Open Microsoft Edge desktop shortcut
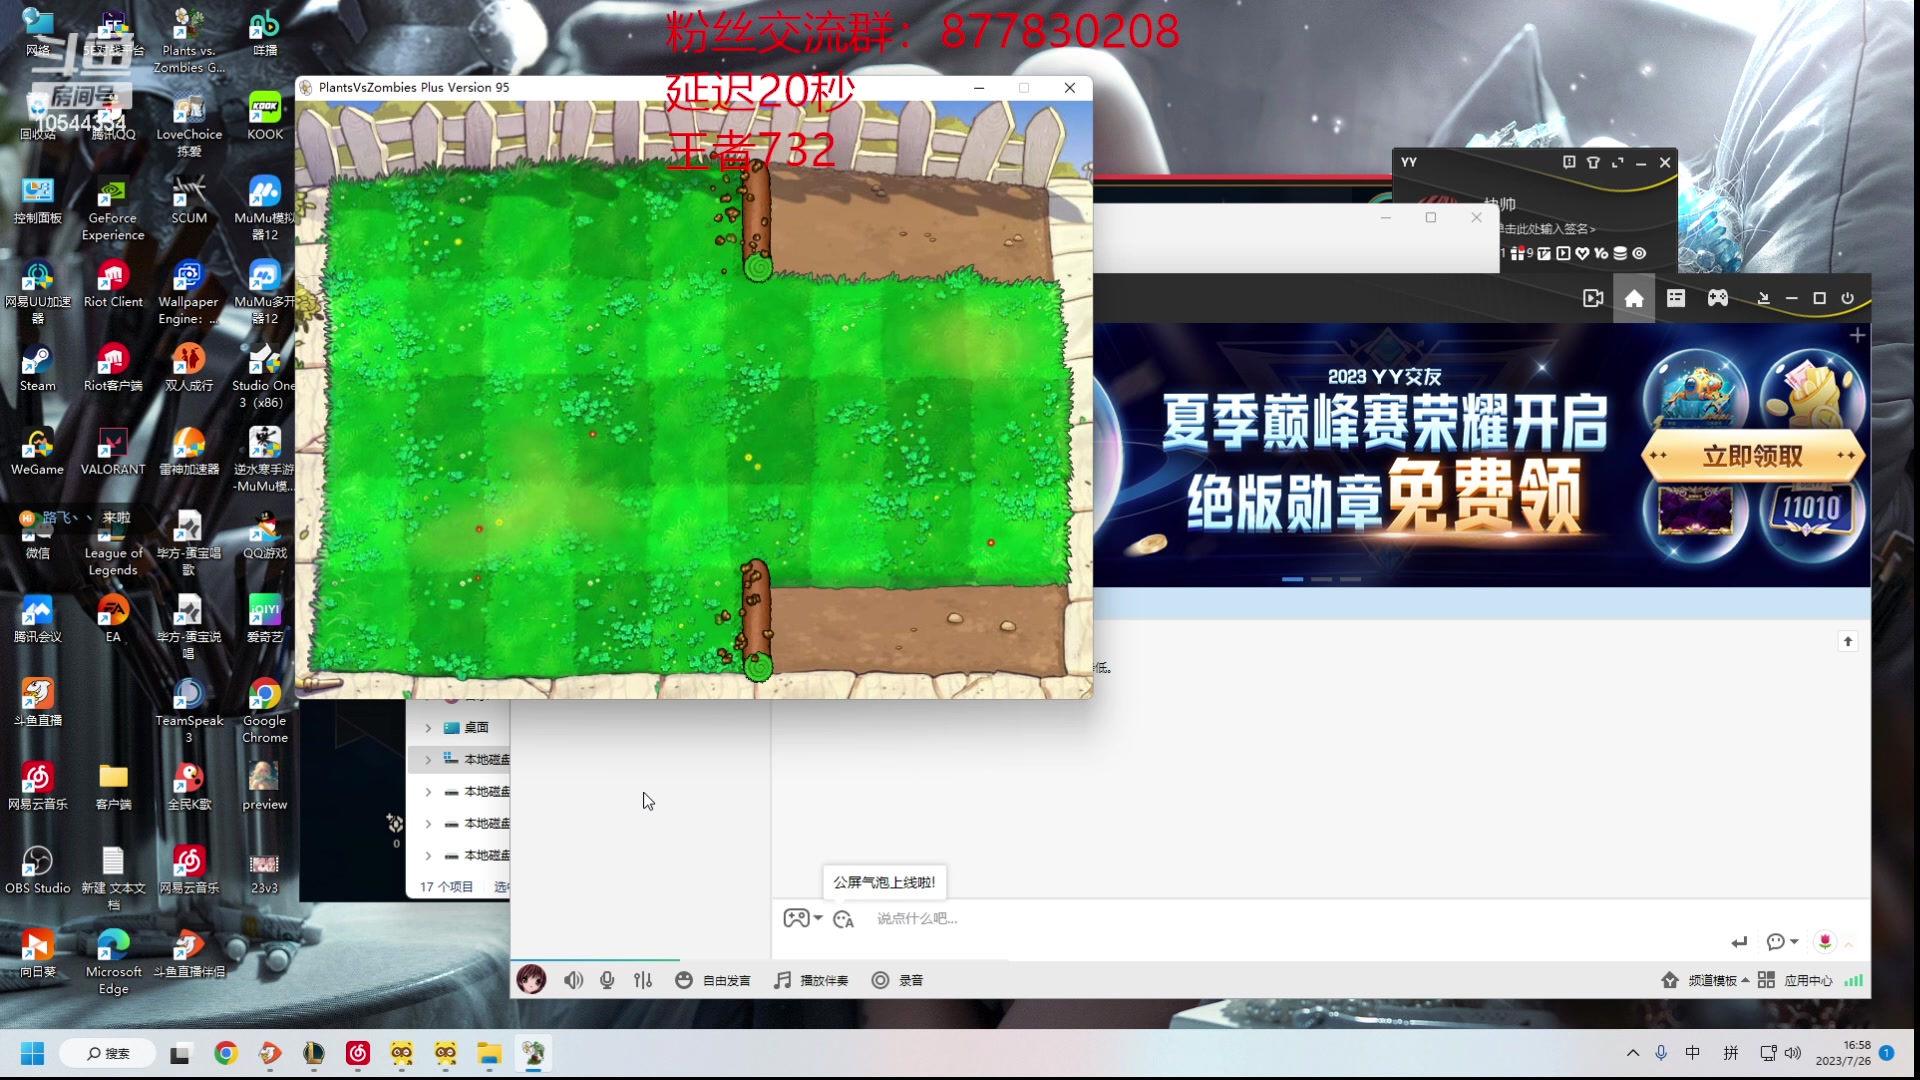 pos(113,962)
